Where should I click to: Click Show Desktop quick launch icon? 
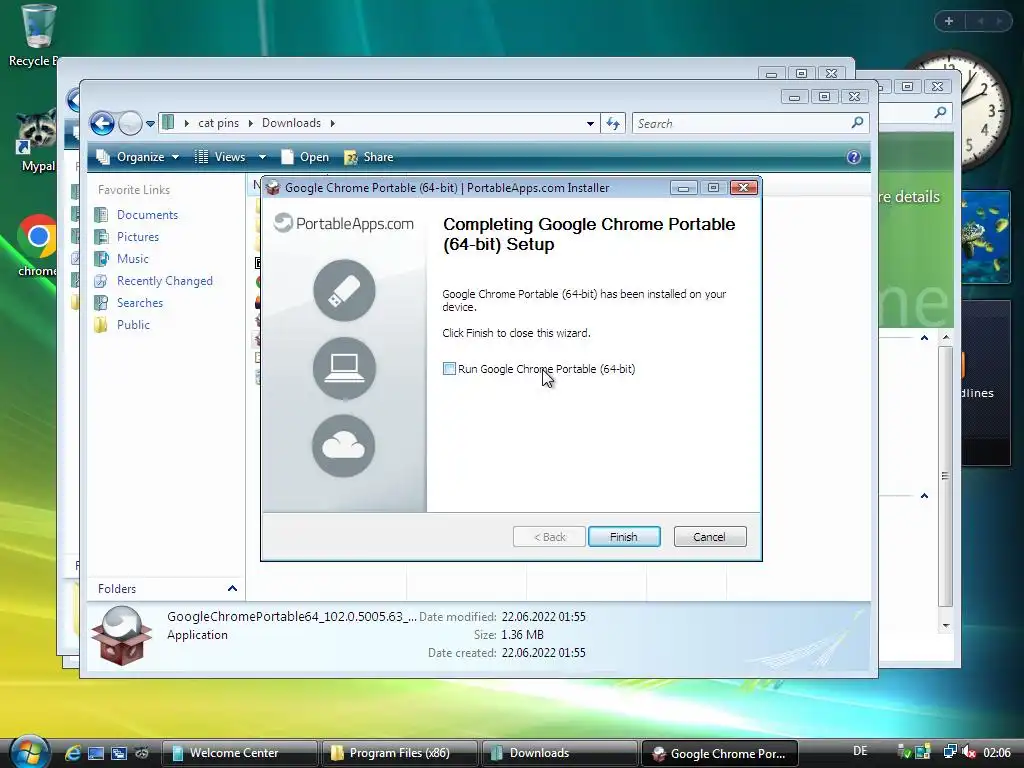point(96,753)
